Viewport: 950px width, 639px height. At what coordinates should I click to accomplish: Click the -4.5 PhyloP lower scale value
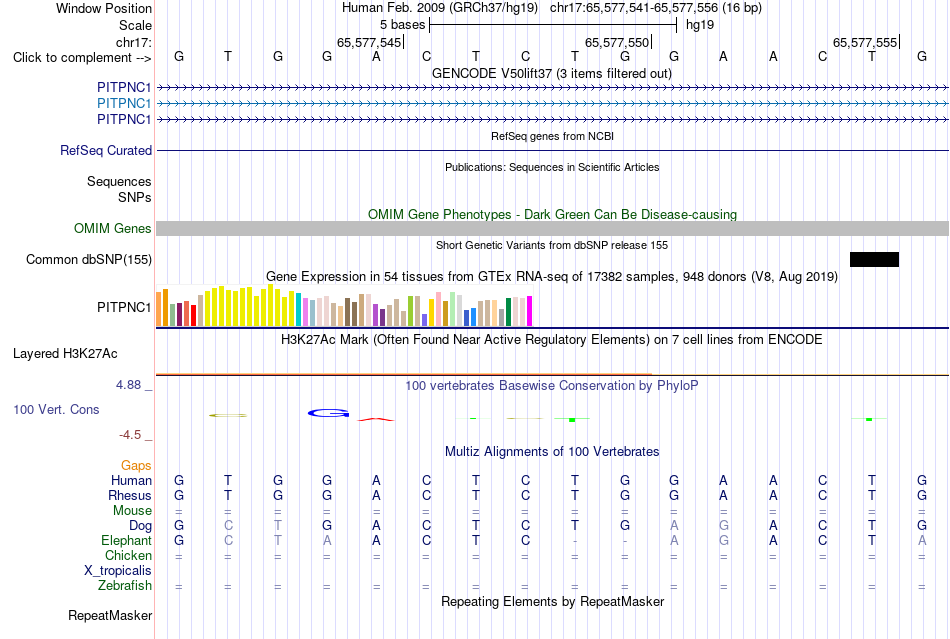coord(130,435)
